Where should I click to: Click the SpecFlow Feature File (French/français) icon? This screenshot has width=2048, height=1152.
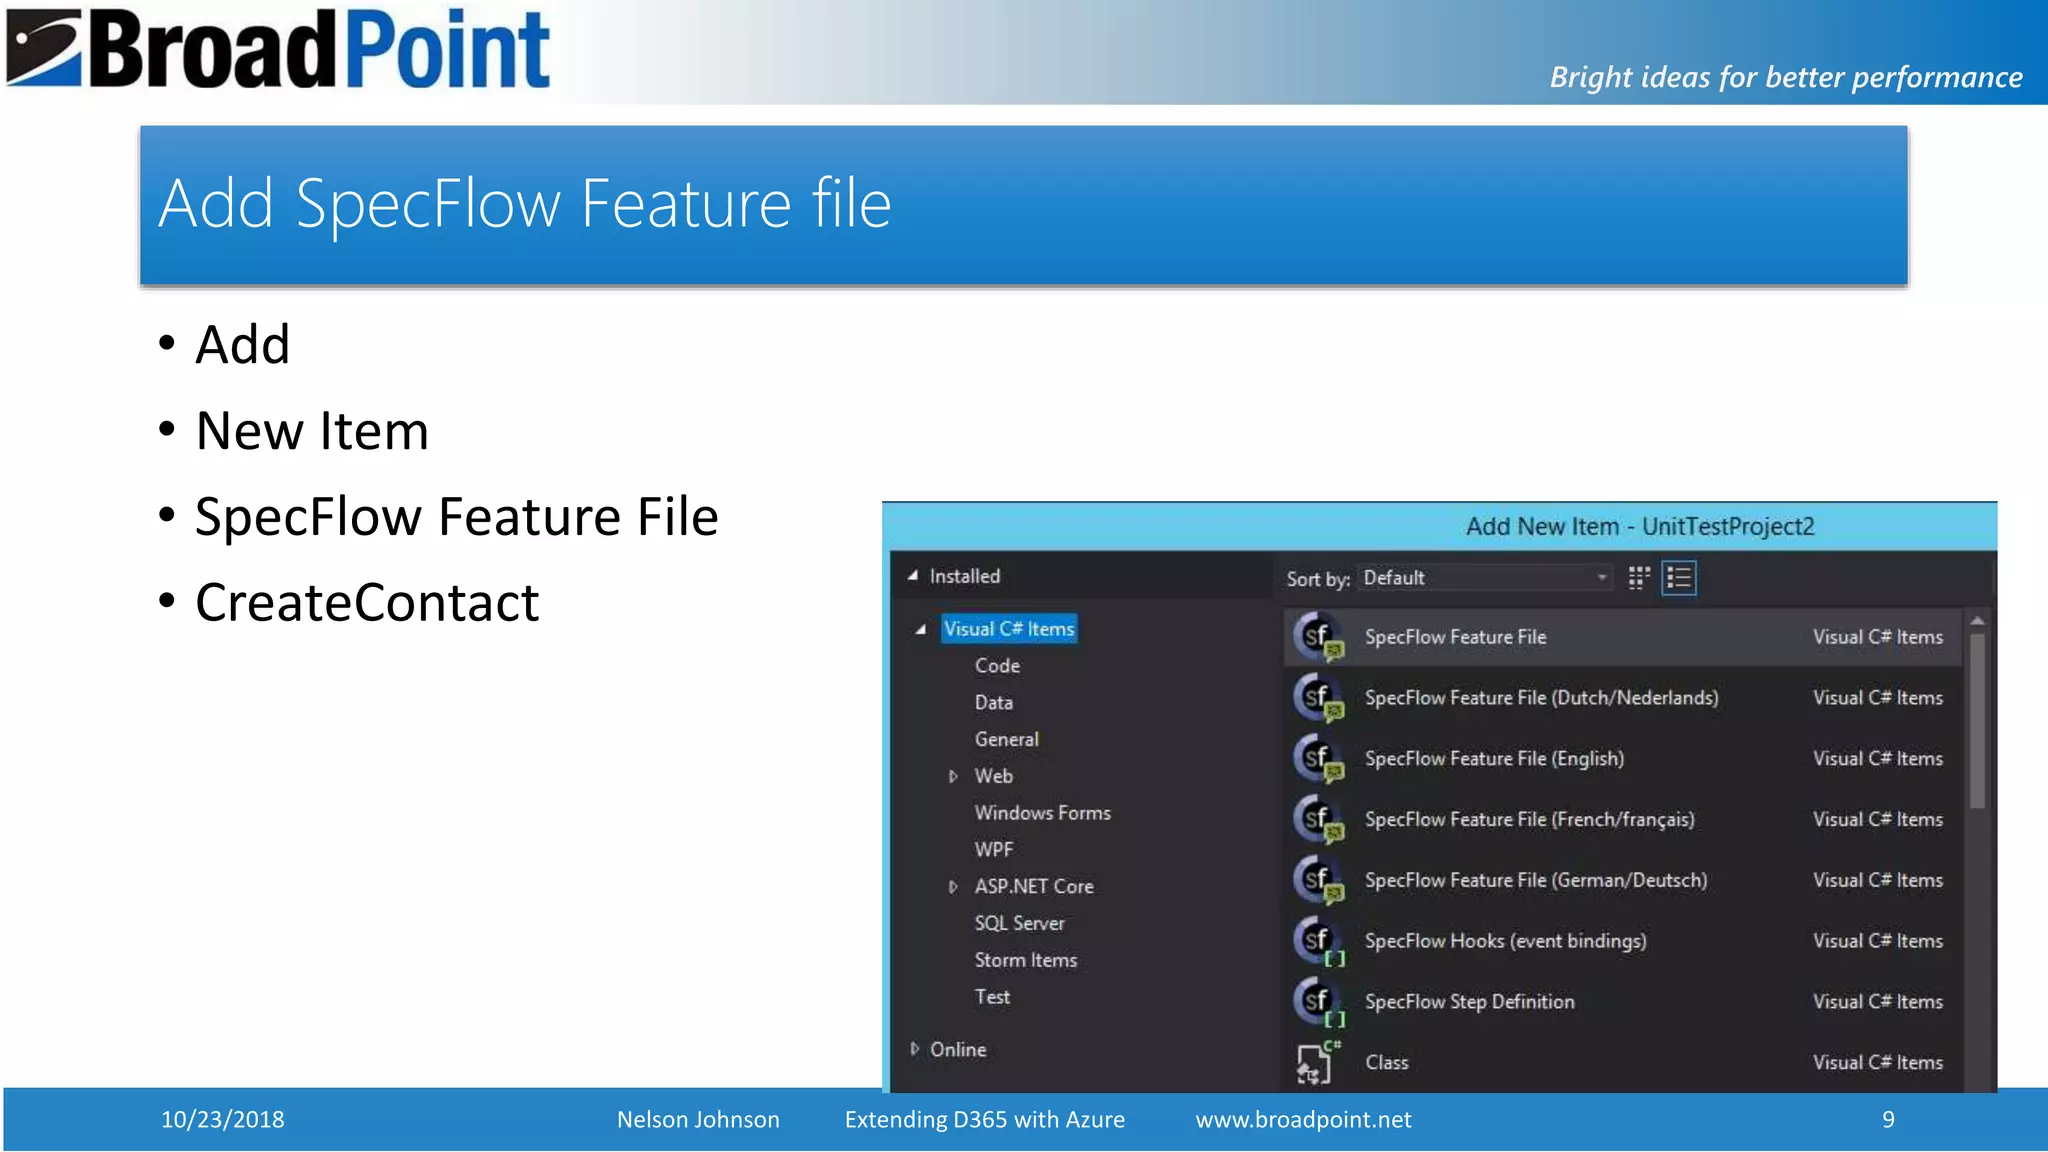pos(1318,820)
